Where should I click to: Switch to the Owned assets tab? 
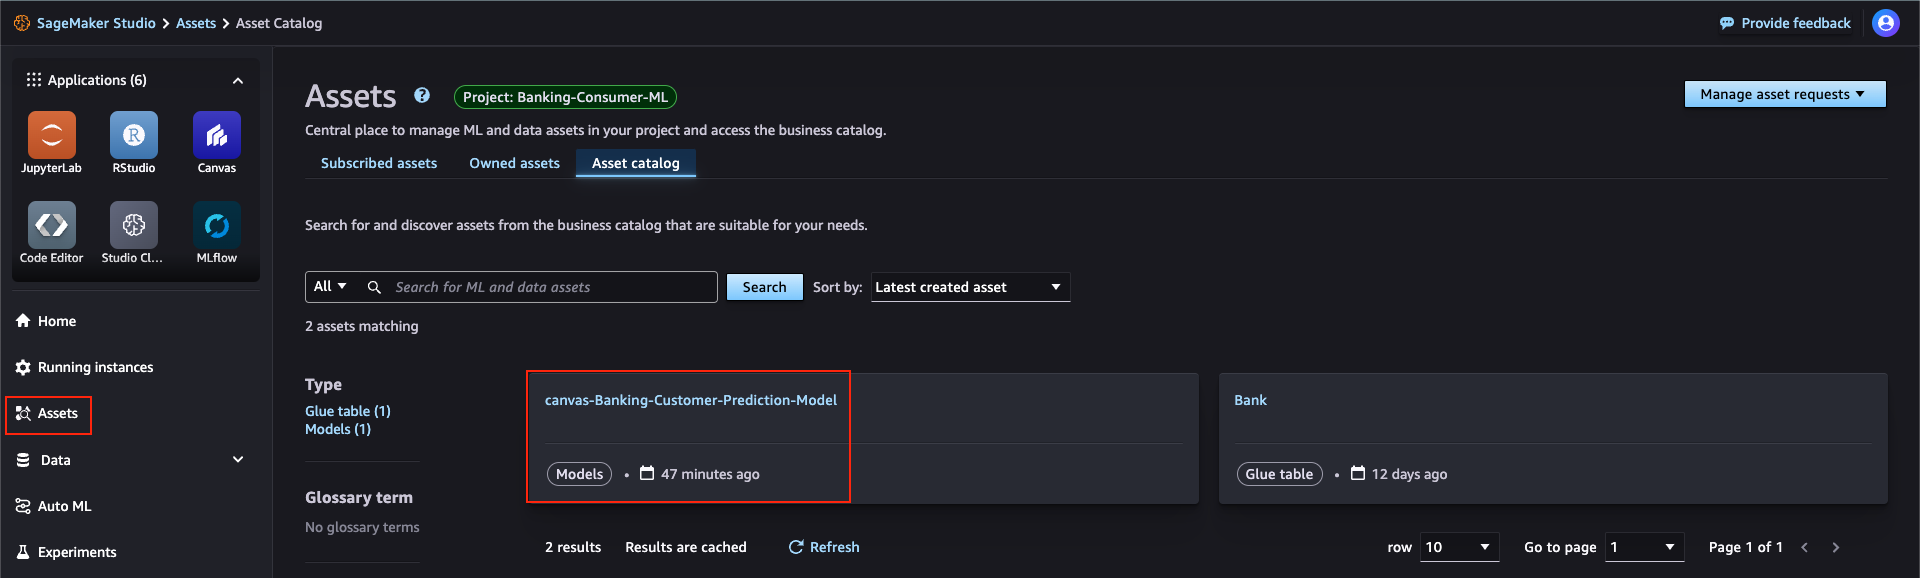(x=515, y=163)
